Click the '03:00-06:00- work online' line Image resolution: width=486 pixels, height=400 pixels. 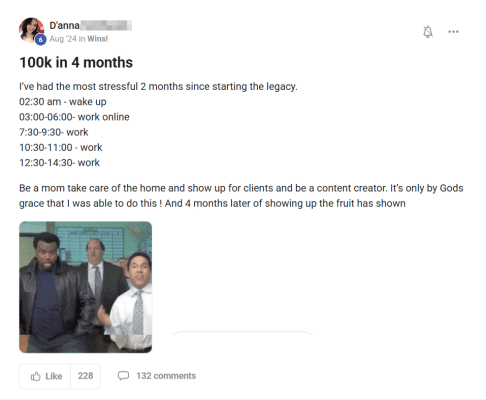74,117
